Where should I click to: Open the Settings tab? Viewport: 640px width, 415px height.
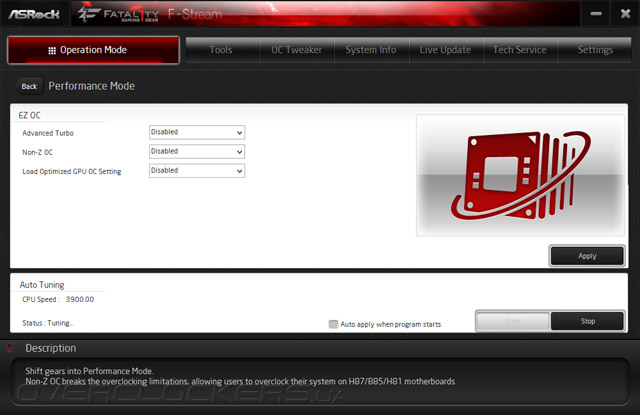click(x=595, y=50)
